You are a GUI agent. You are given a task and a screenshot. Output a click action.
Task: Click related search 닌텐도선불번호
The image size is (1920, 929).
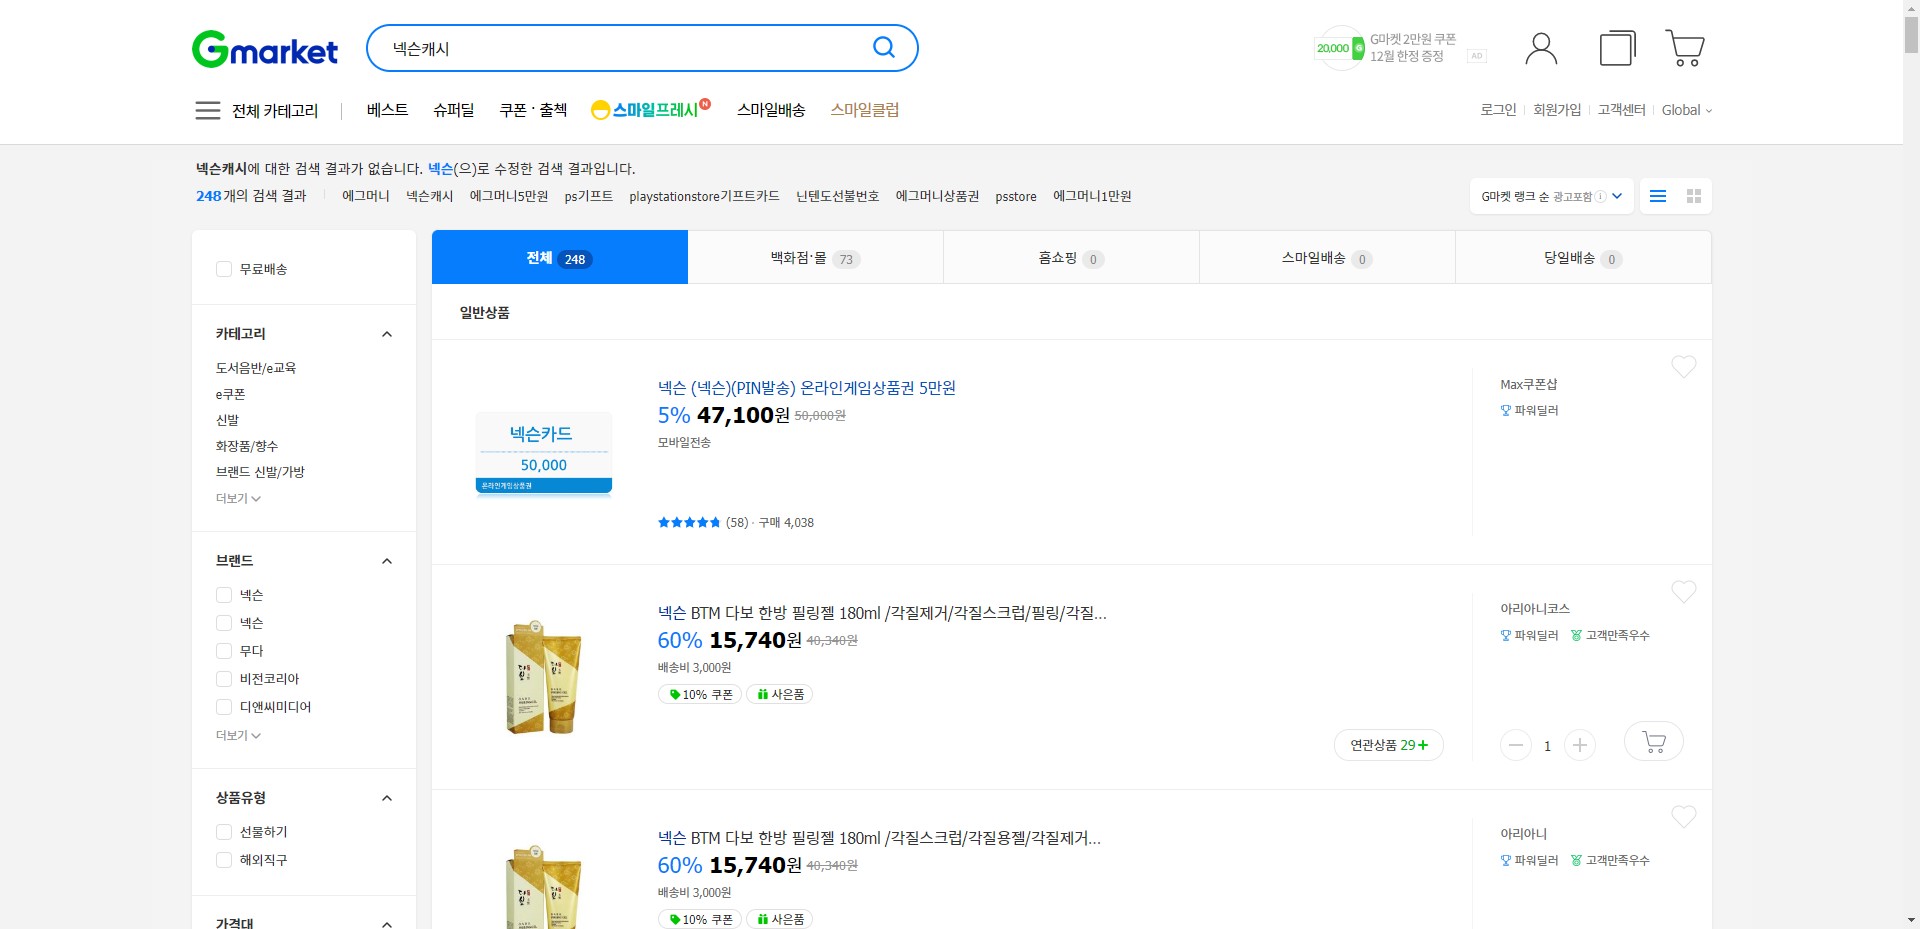pos(837,196)
